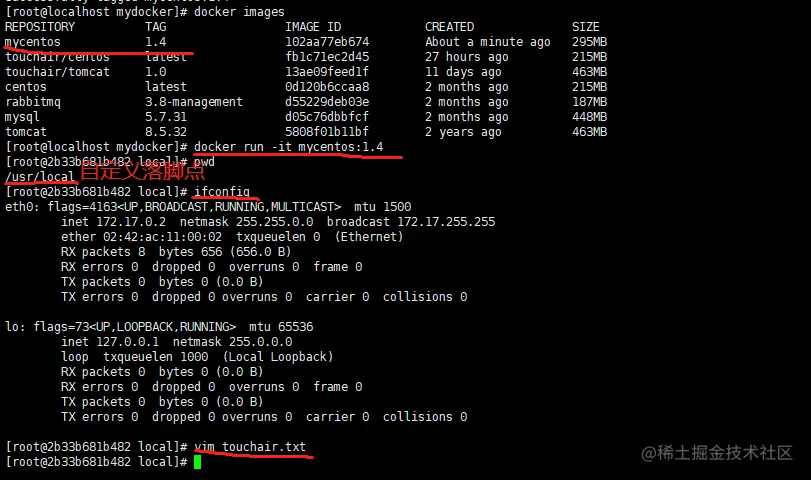The height and width of the screenshot is (480, 811).
Task: Select the 'mysql' repository name
Action: pyautogui.click(x=22, y=117)
